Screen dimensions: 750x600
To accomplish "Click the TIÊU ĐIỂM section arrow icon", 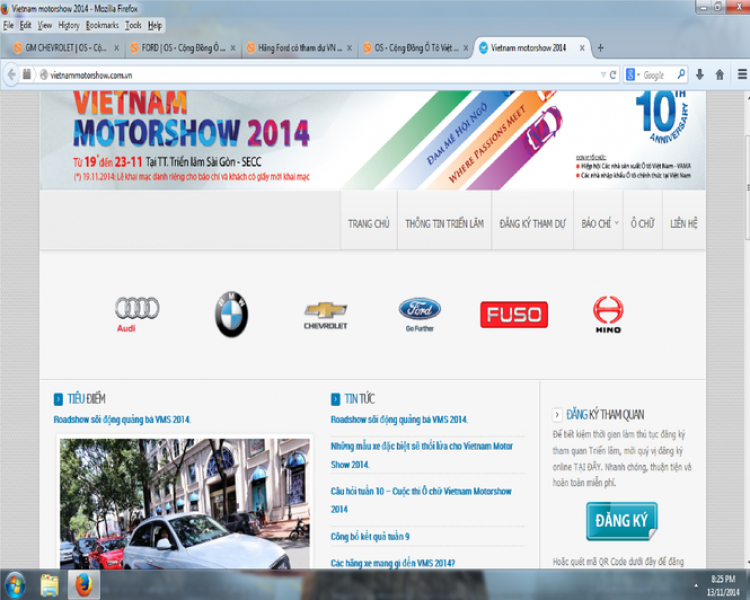I will pyautogui.click(x=58, y=399).
